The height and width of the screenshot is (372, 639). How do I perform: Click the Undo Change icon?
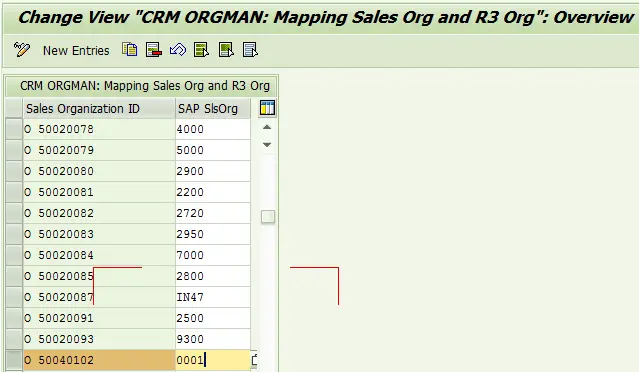(x=178, y=50)
